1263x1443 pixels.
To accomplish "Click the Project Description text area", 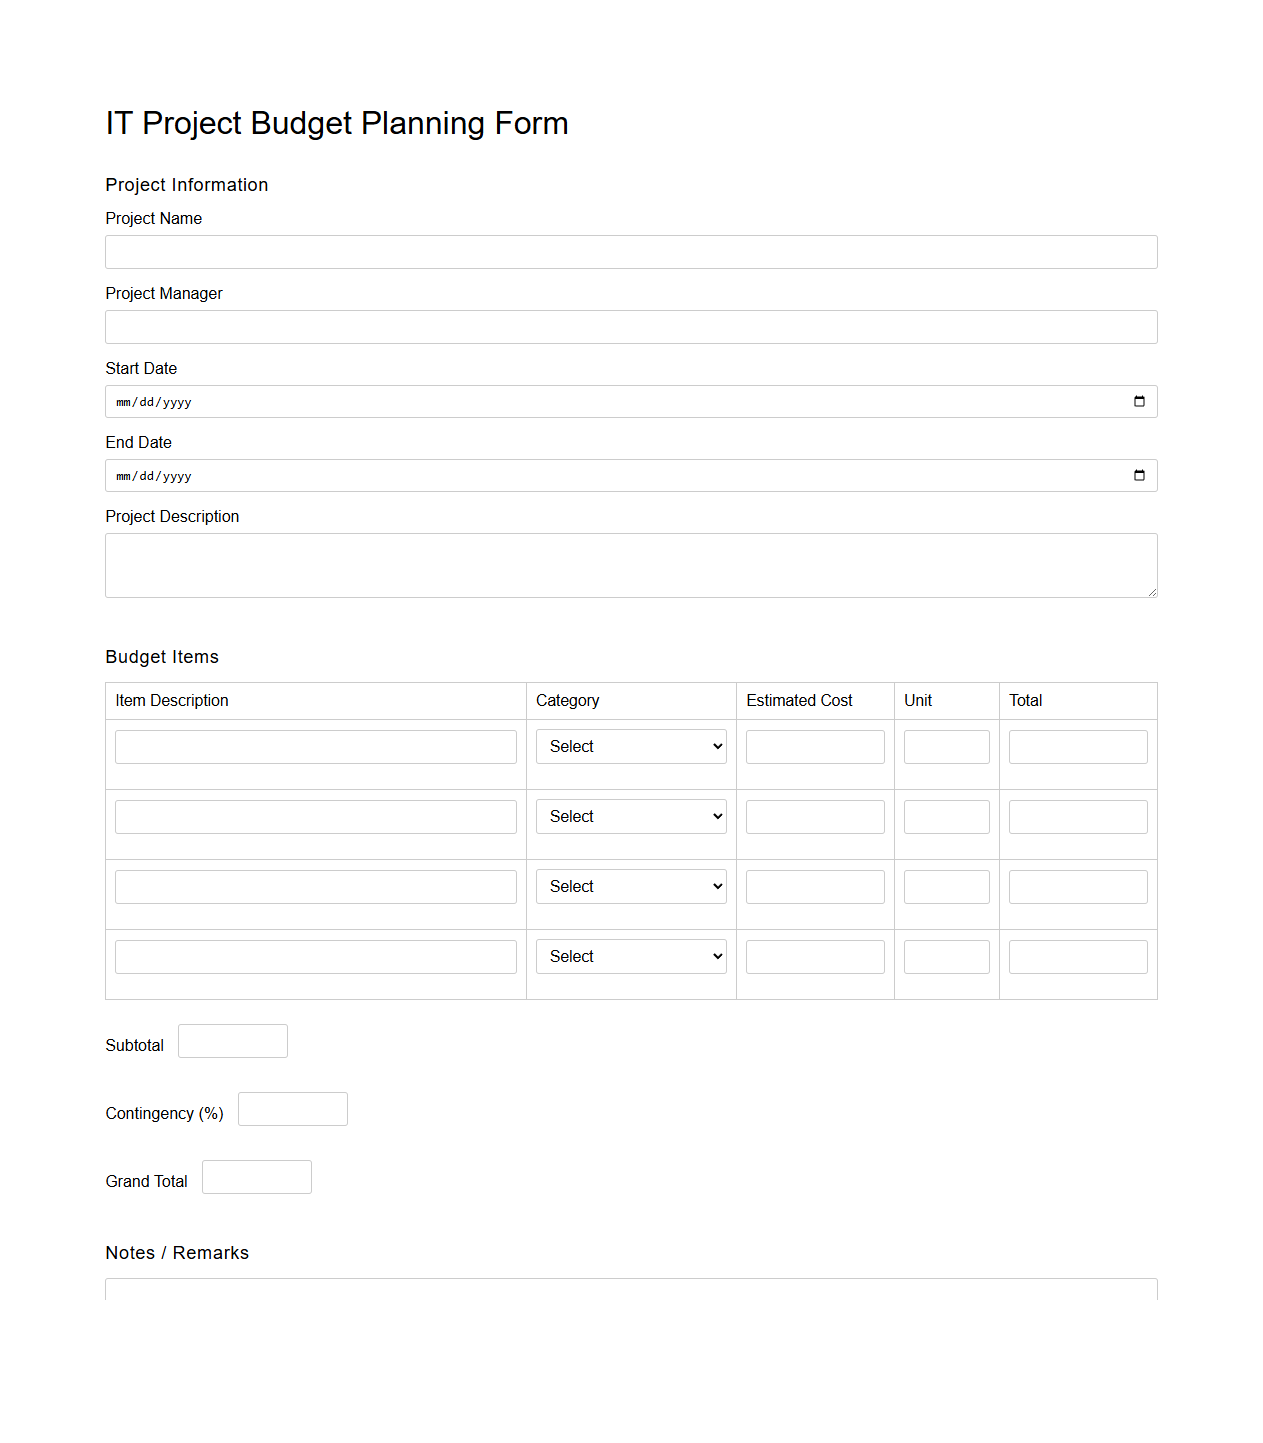I will point(631,564).
